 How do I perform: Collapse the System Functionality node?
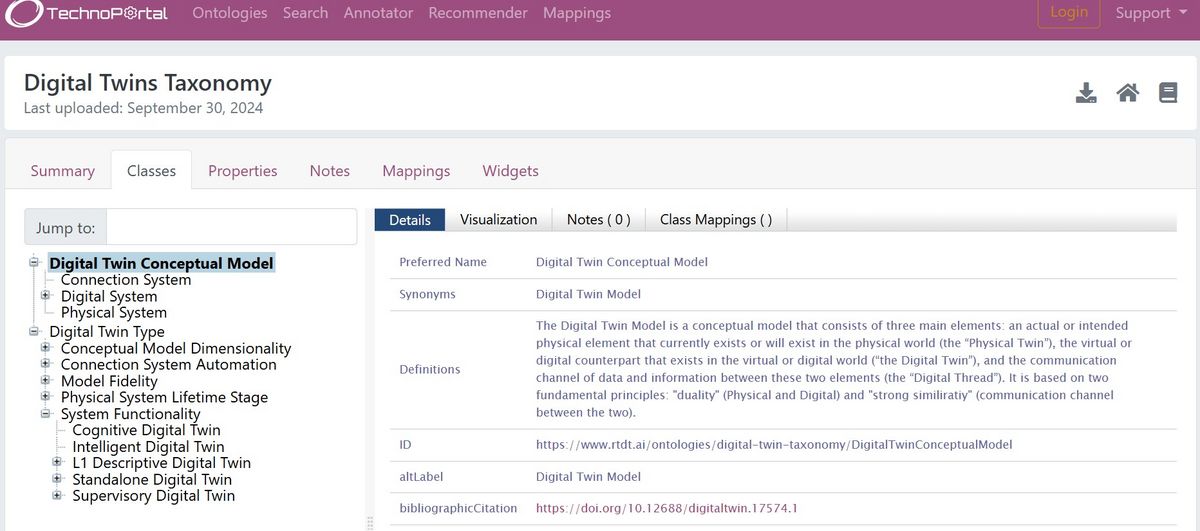(x=45, y=413)
